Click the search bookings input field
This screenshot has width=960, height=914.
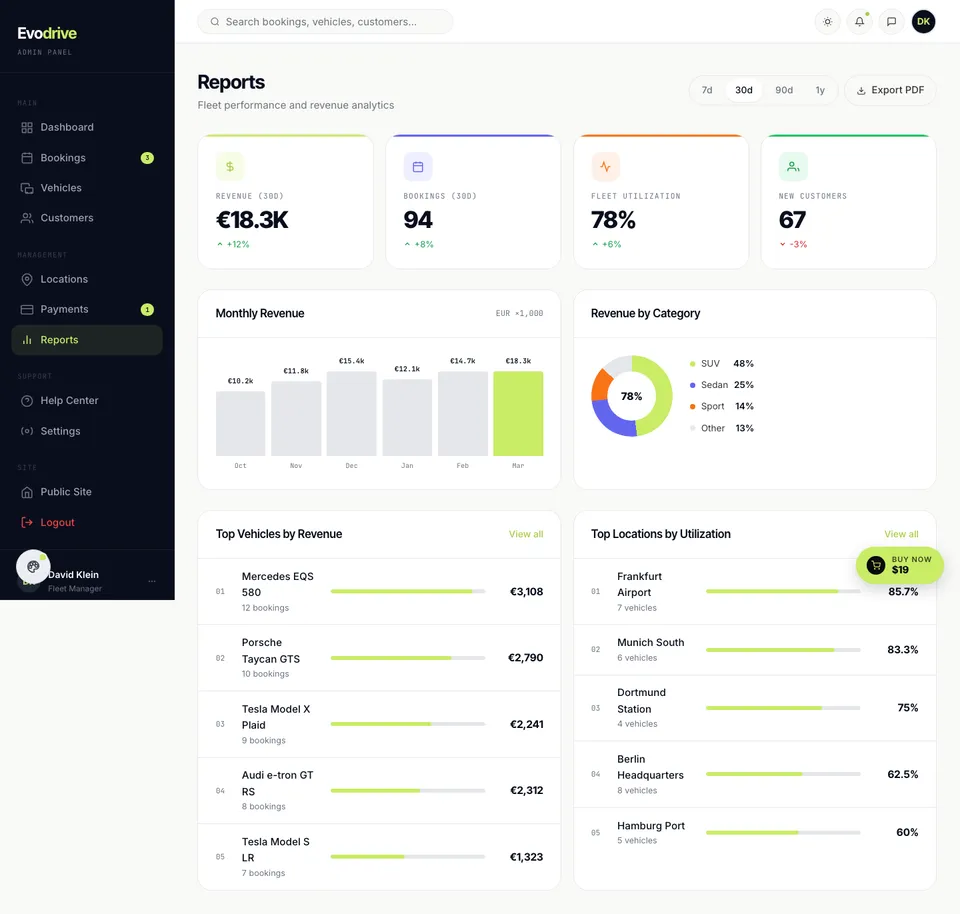(x=325, y=22)
